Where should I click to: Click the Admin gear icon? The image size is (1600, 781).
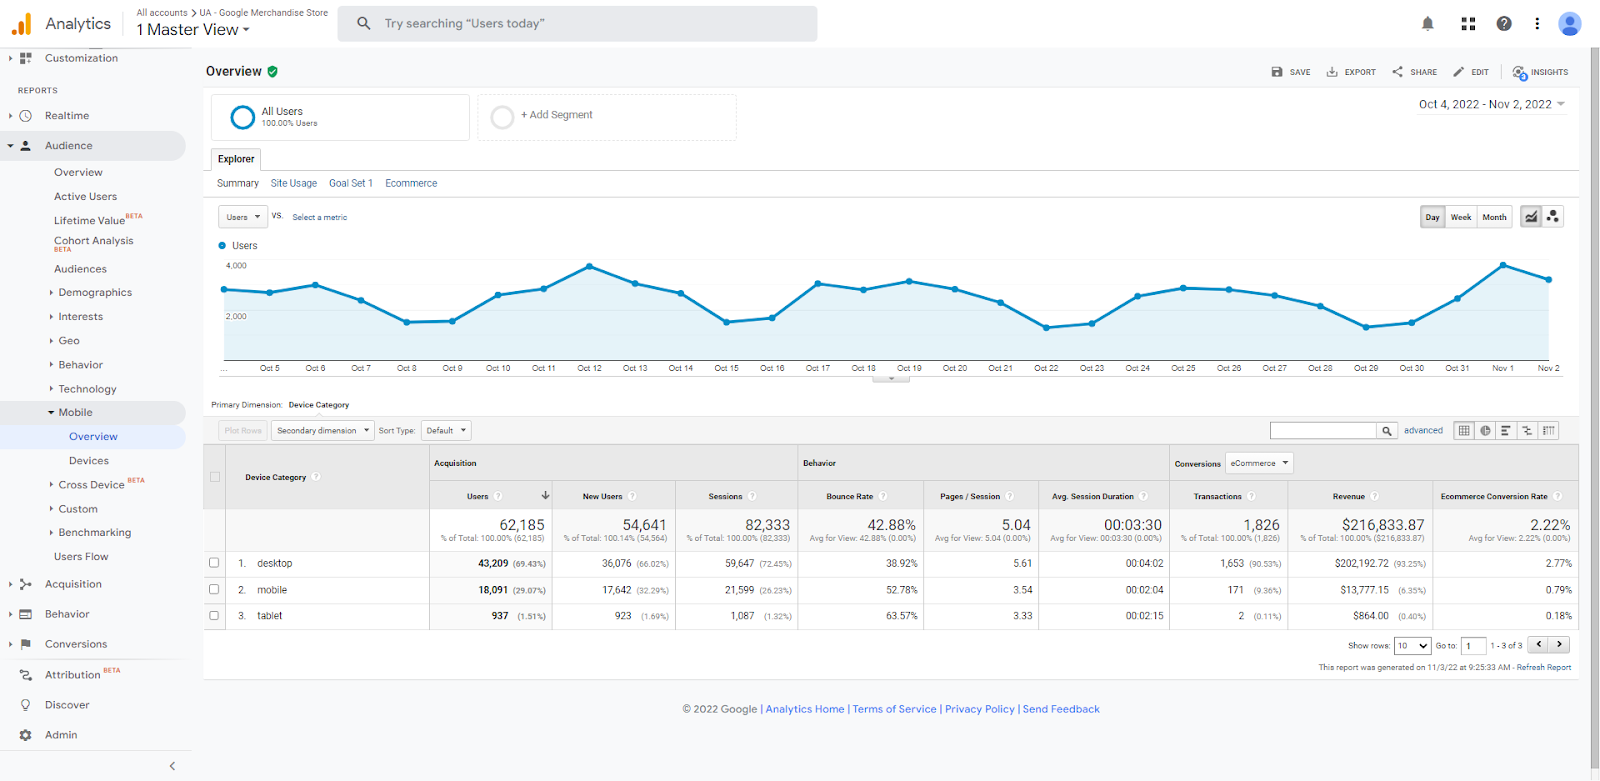25,735
